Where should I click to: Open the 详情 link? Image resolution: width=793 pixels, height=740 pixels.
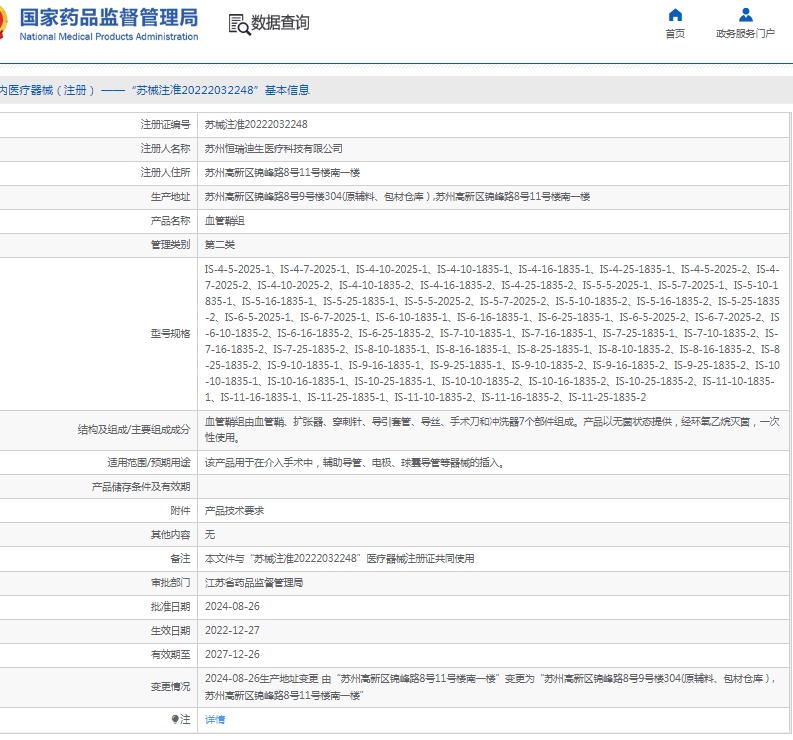tap(214, 719)
